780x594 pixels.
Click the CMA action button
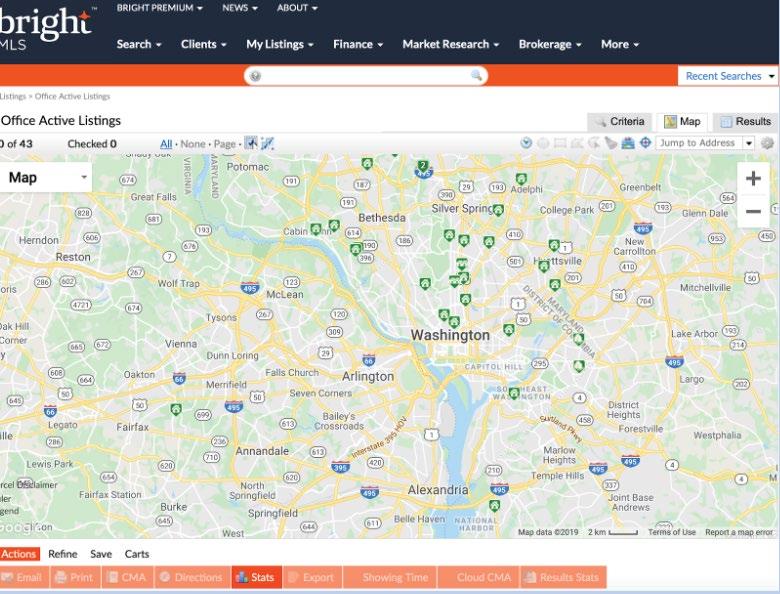click(128, 577)
